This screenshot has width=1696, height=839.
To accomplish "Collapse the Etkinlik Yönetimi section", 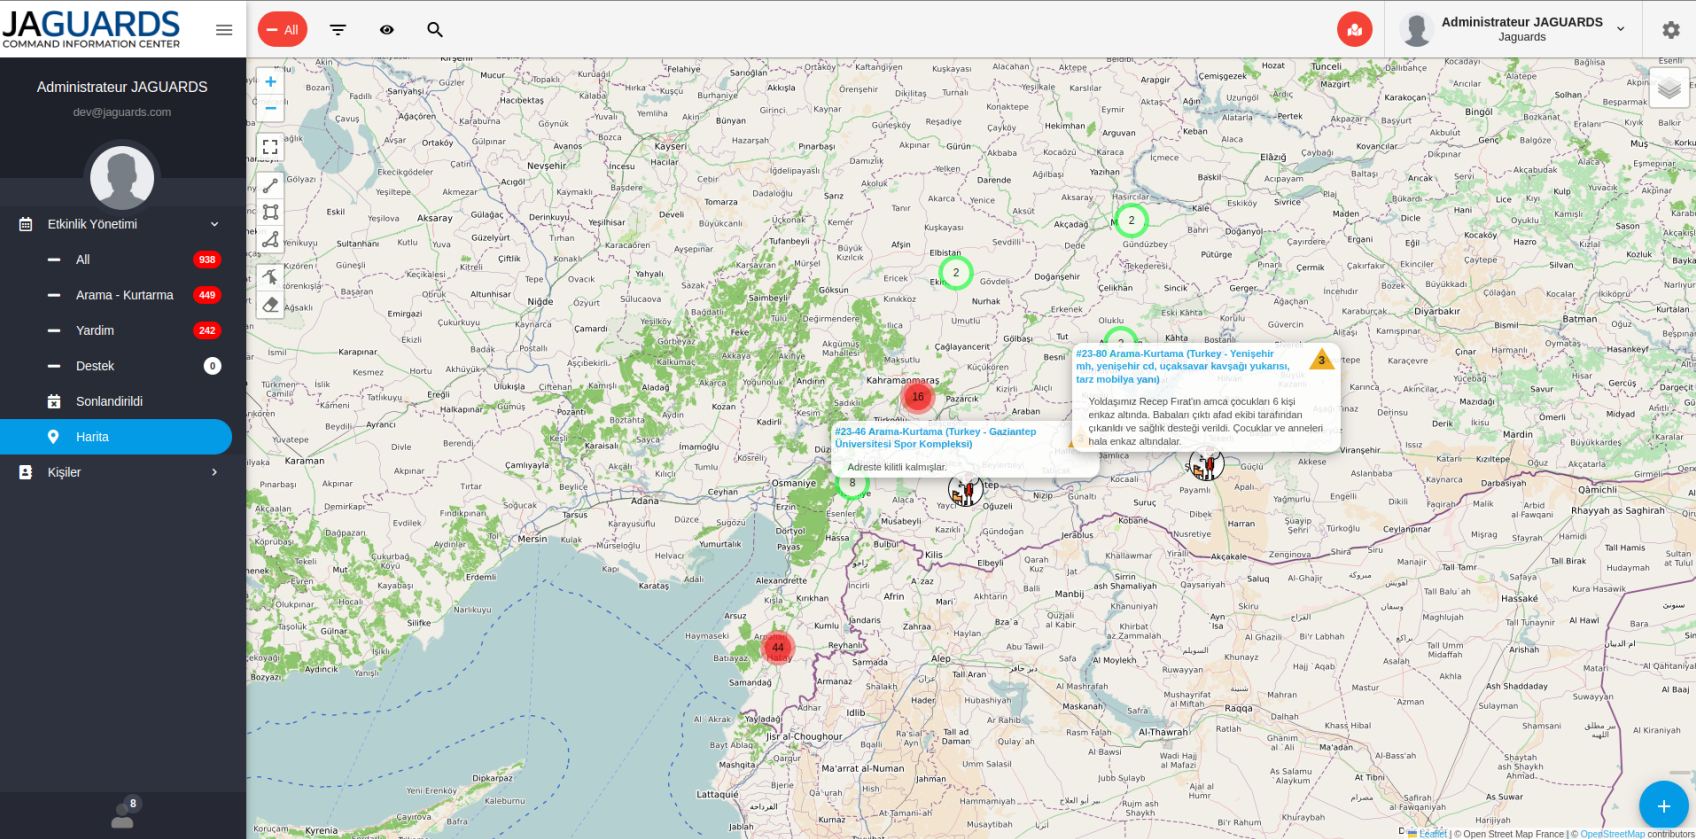I will coord(123,224).
